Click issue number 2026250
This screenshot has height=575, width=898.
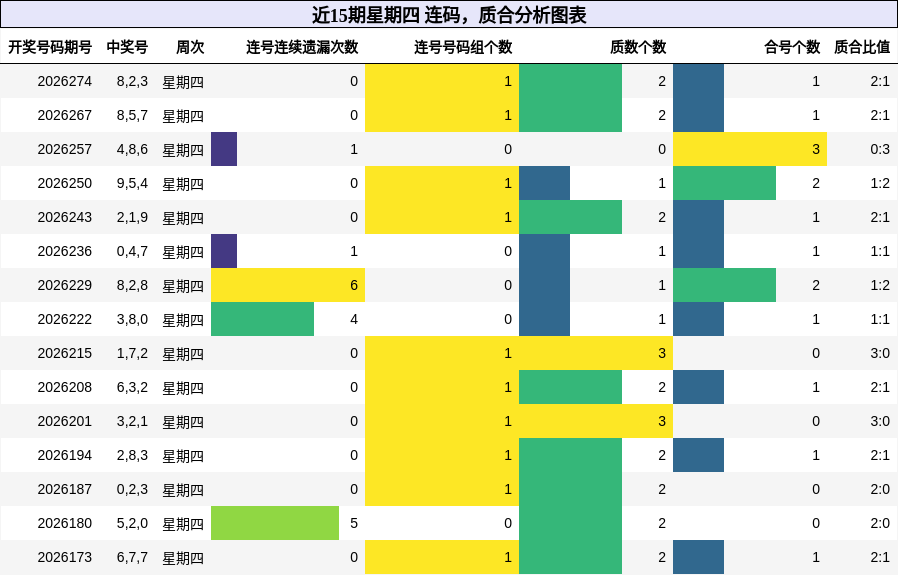click(65, 183)
